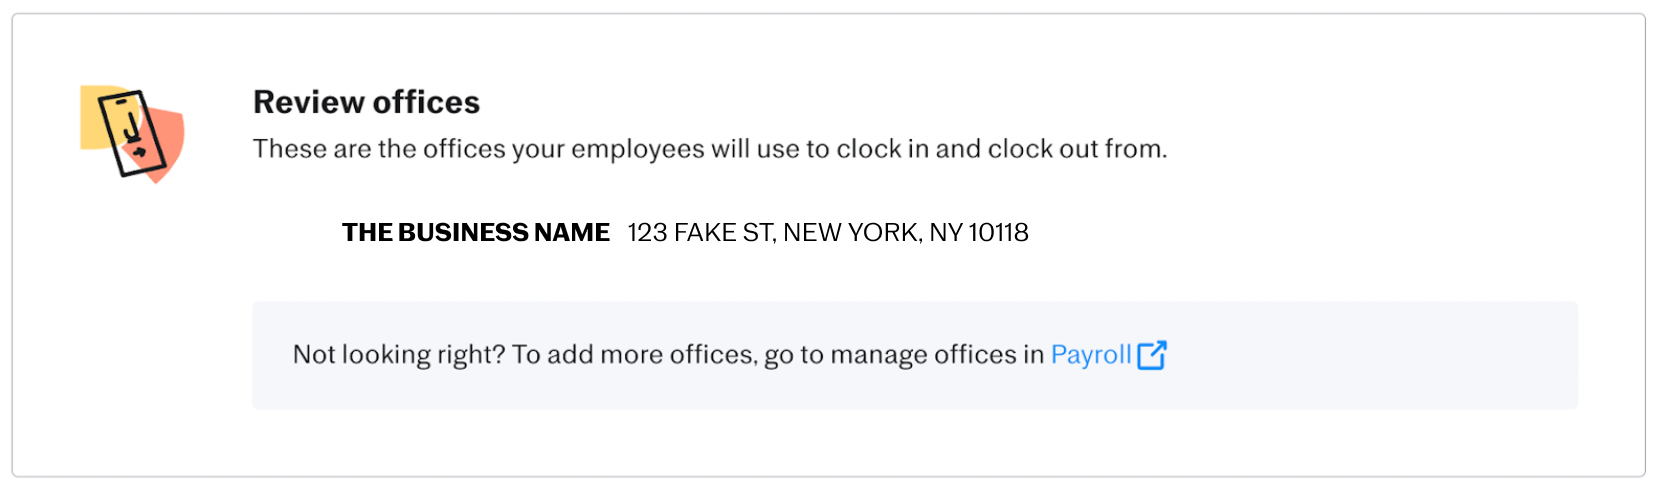The image size is (1656, 494).
Task: Click the Review offices heading
Action: coord(366,102)
